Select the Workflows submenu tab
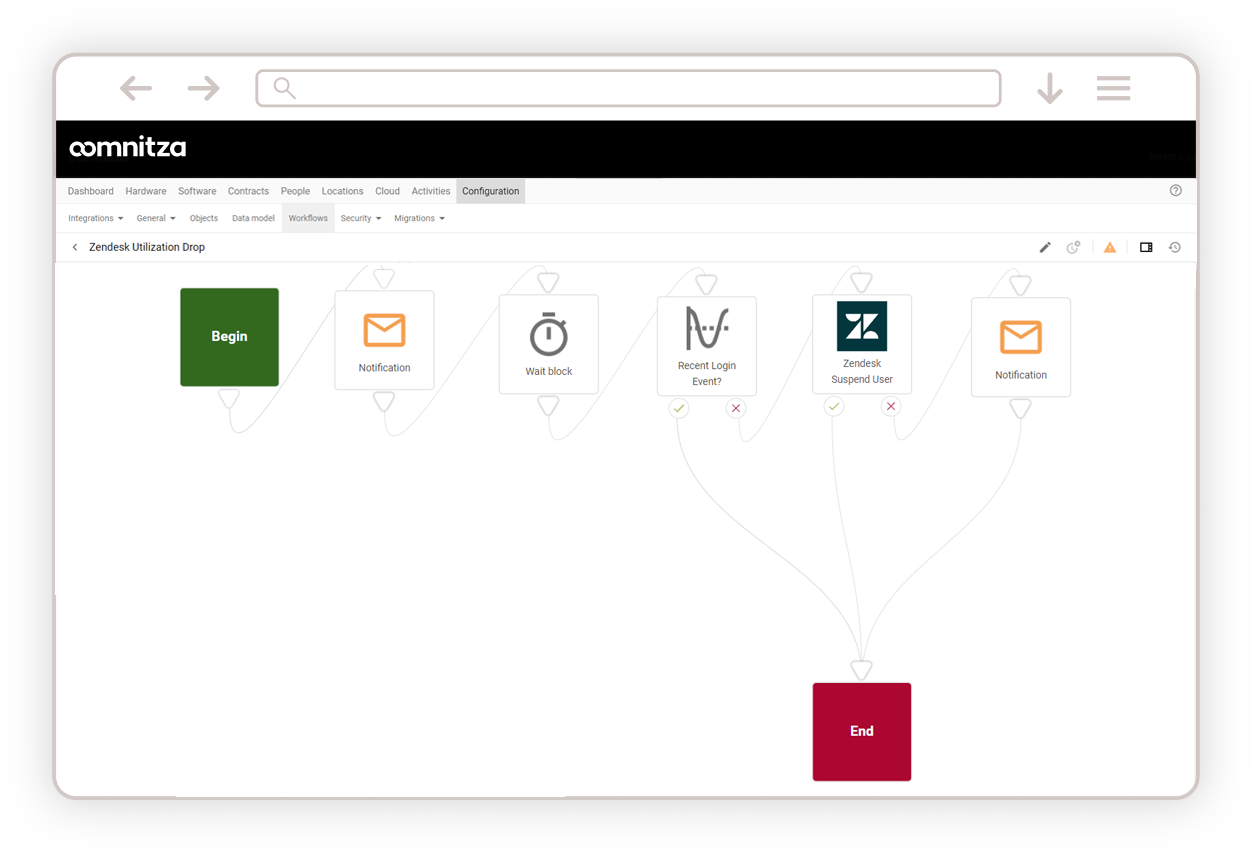1252x853 pixels. click(308, 218)
